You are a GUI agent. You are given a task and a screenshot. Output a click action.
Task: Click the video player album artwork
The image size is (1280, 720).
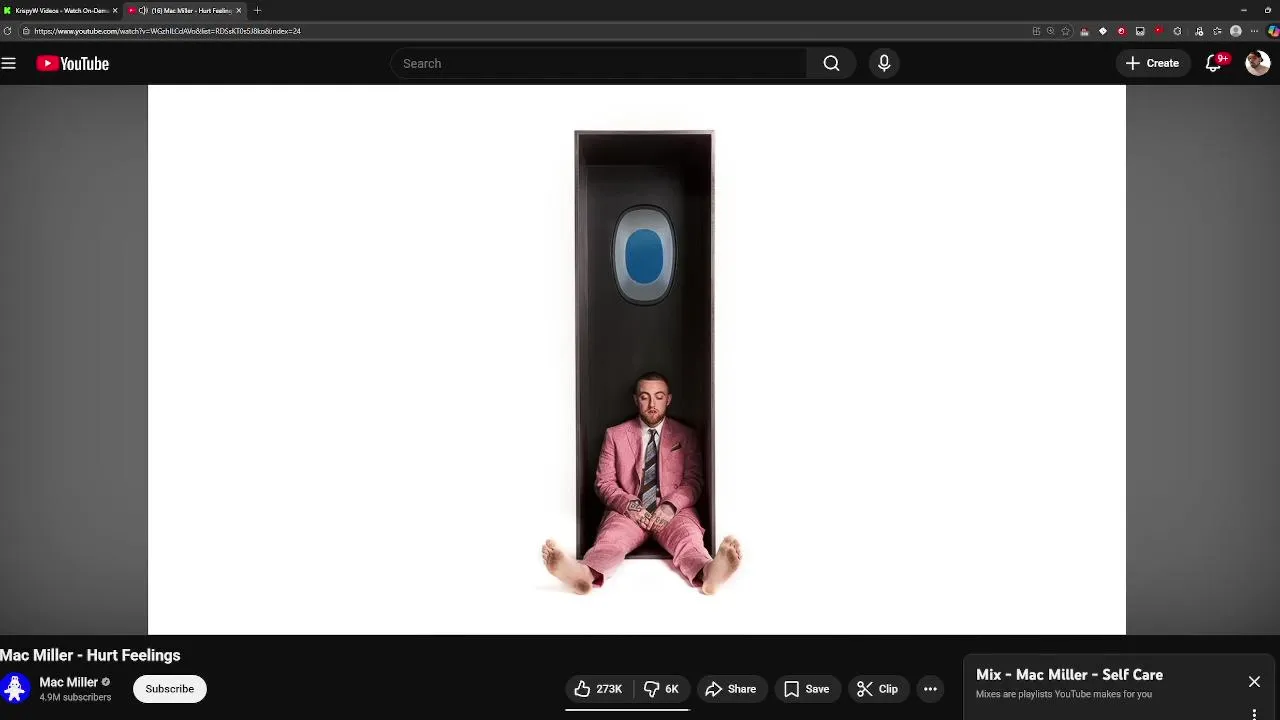pyautogui.click(x=637, y=360)
